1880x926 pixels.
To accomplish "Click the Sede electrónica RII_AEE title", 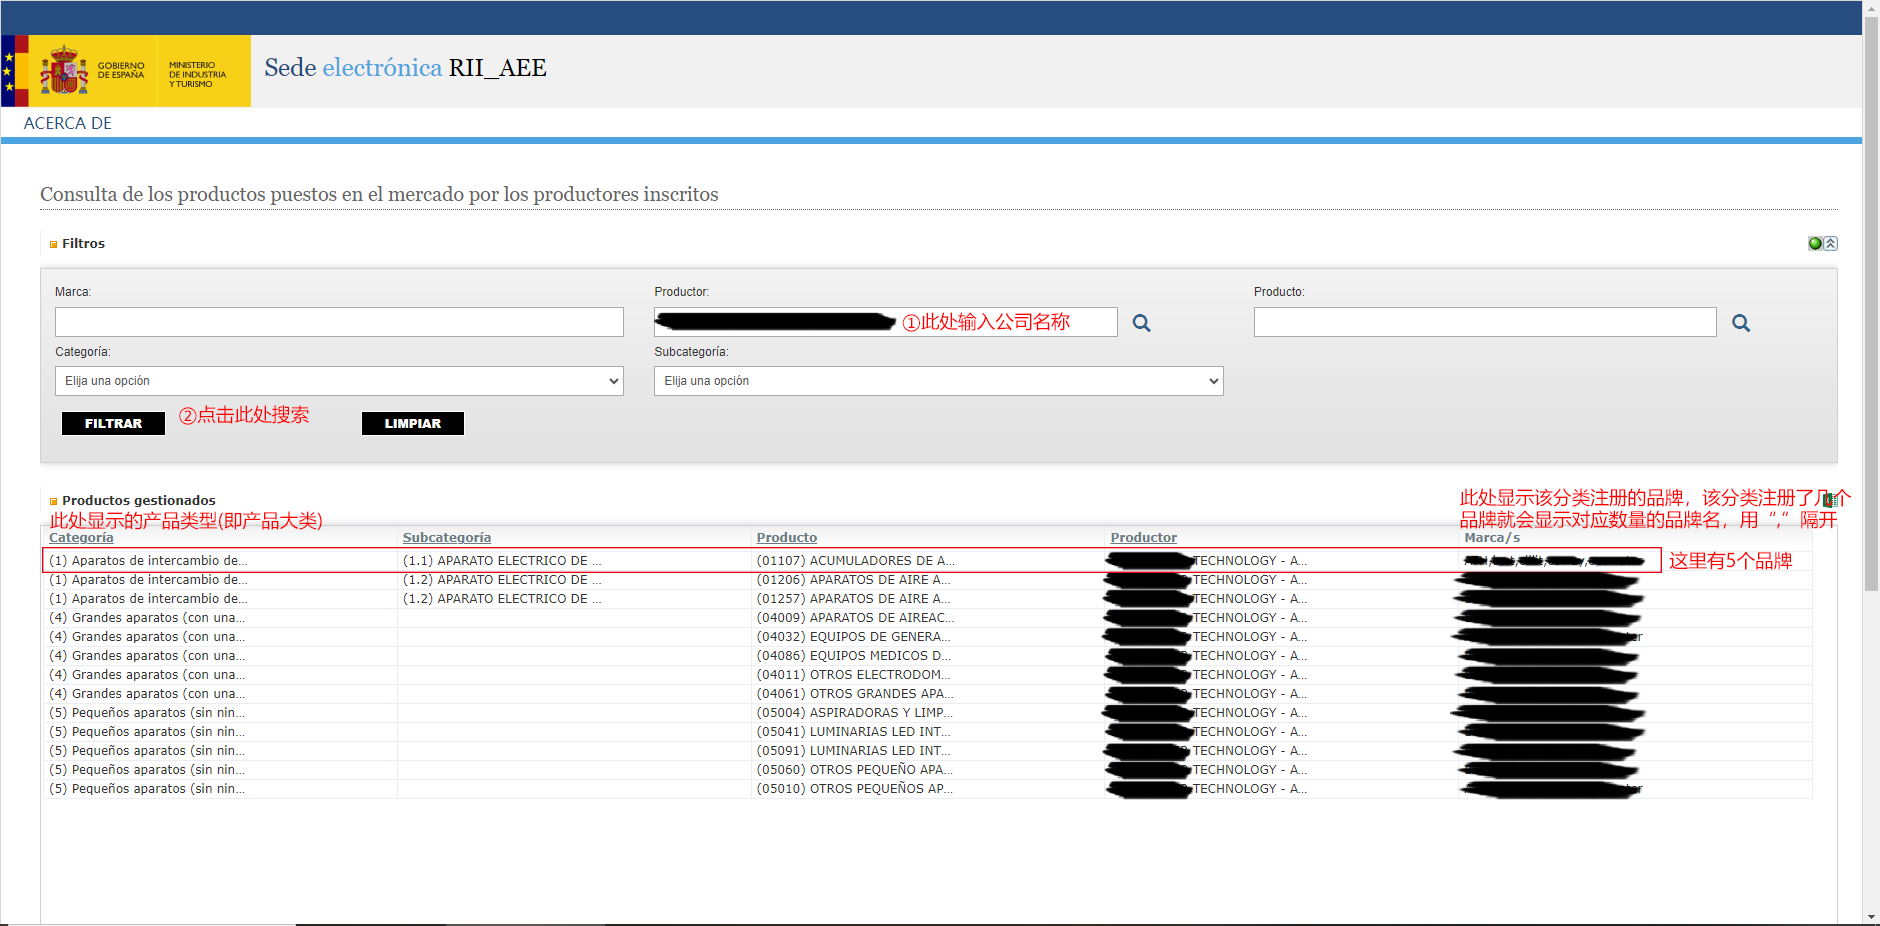I will (x=405, y=68).
